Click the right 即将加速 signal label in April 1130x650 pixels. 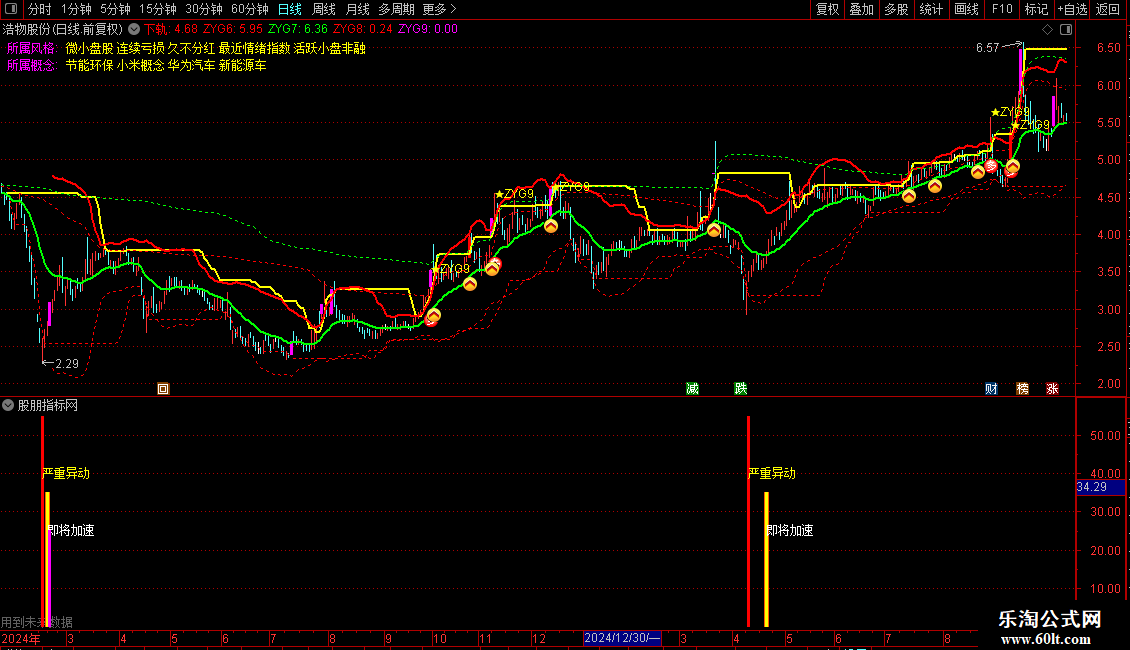click(790, 530)
